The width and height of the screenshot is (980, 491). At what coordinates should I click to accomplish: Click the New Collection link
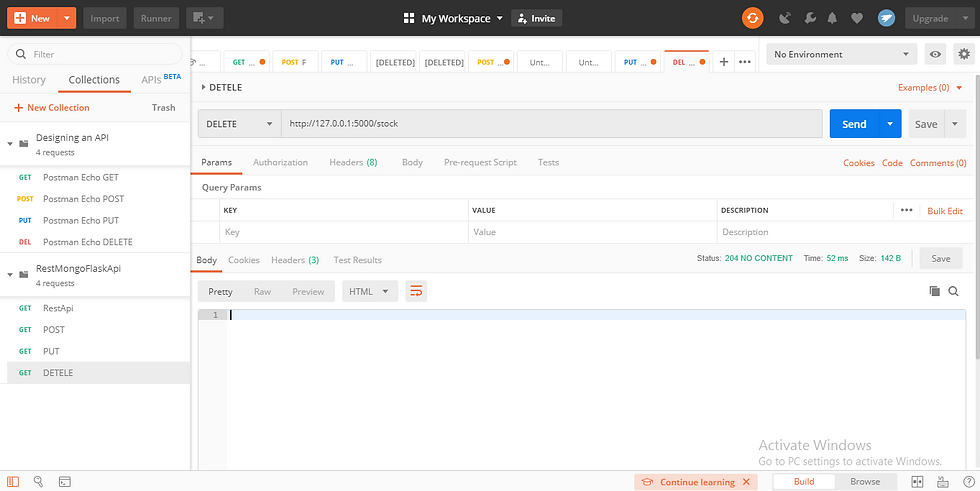pos(52,107)
